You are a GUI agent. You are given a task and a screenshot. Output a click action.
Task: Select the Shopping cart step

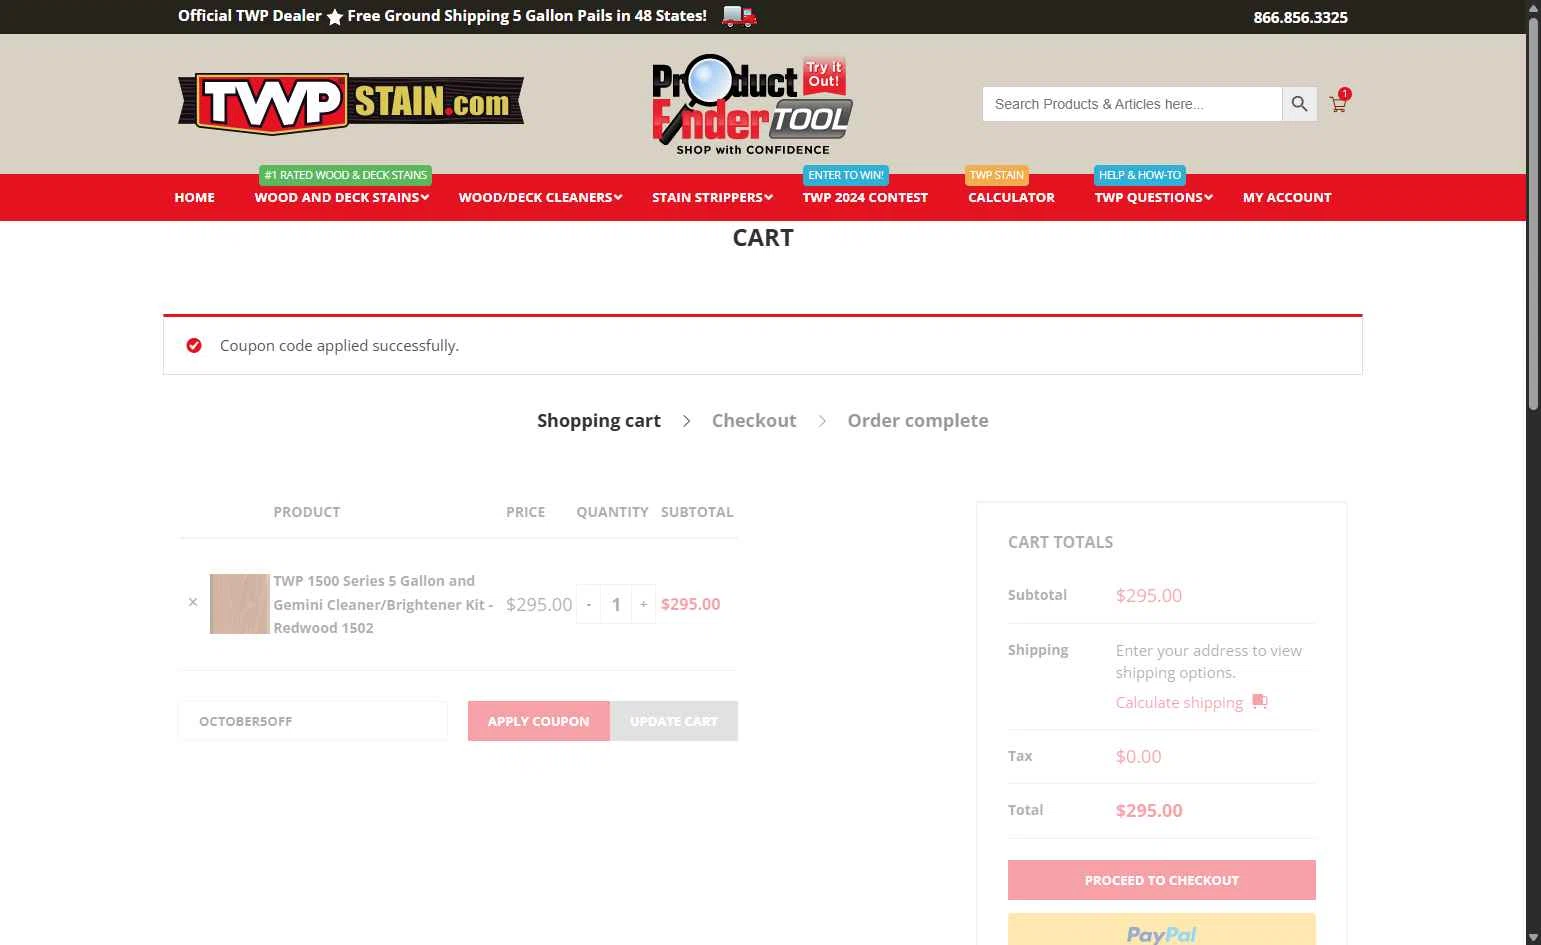[x=599, y=420]
